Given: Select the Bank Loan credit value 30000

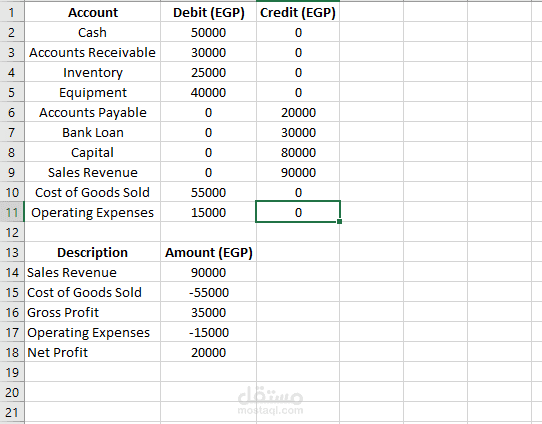Looking at the screenshot, I should pyautogui.click(x=298, y=132).
